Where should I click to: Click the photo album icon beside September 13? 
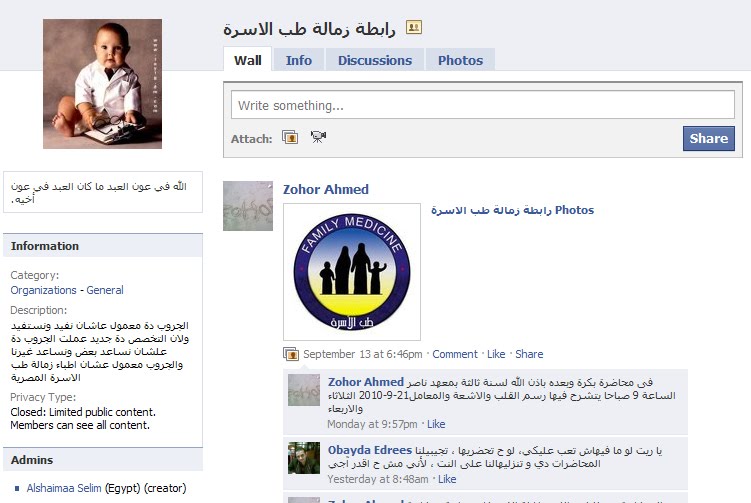click(x=291, y=354)
